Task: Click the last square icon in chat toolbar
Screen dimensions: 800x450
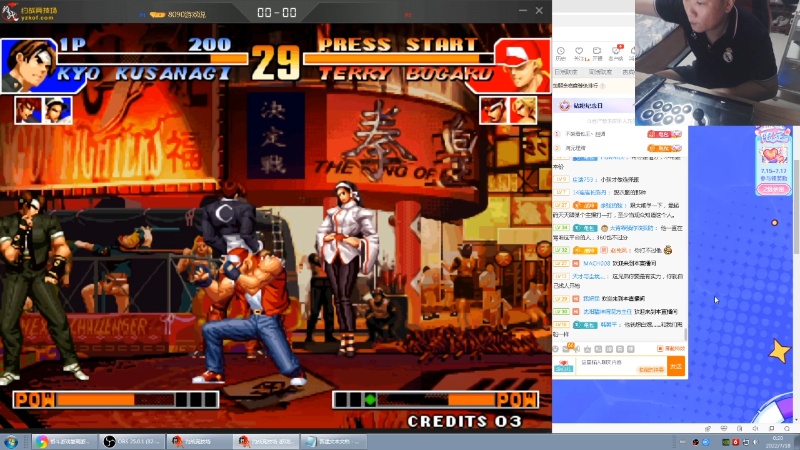Action: pos(631,349)
